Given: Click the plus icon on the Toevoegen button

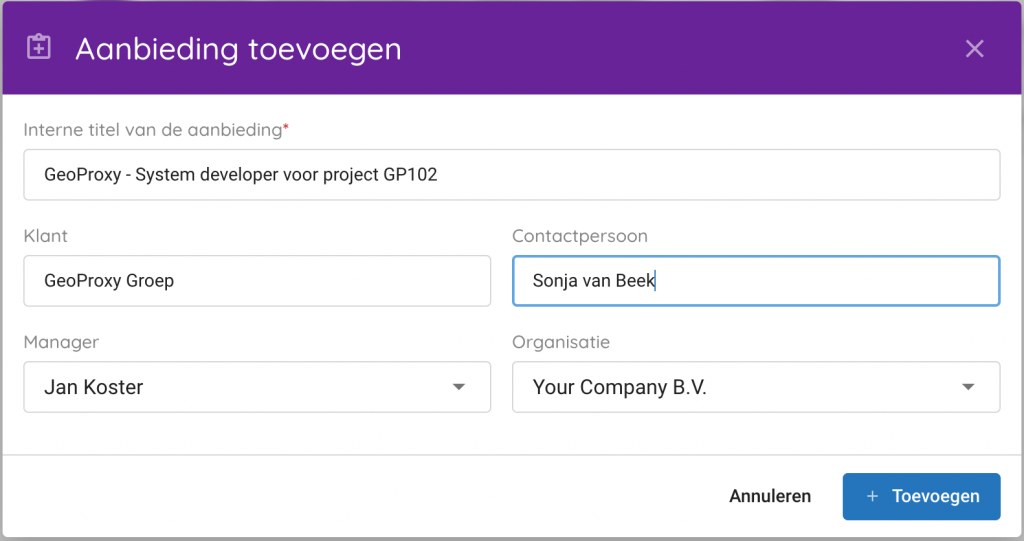Looking at the screenshot, I should [x=872, y=496].
